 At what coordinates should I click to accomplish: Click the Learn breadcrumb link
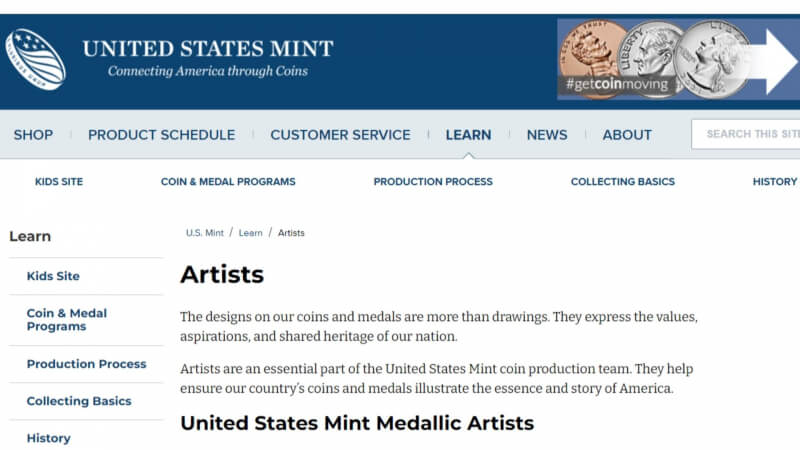pyautogui.click(x=251, y=233)
